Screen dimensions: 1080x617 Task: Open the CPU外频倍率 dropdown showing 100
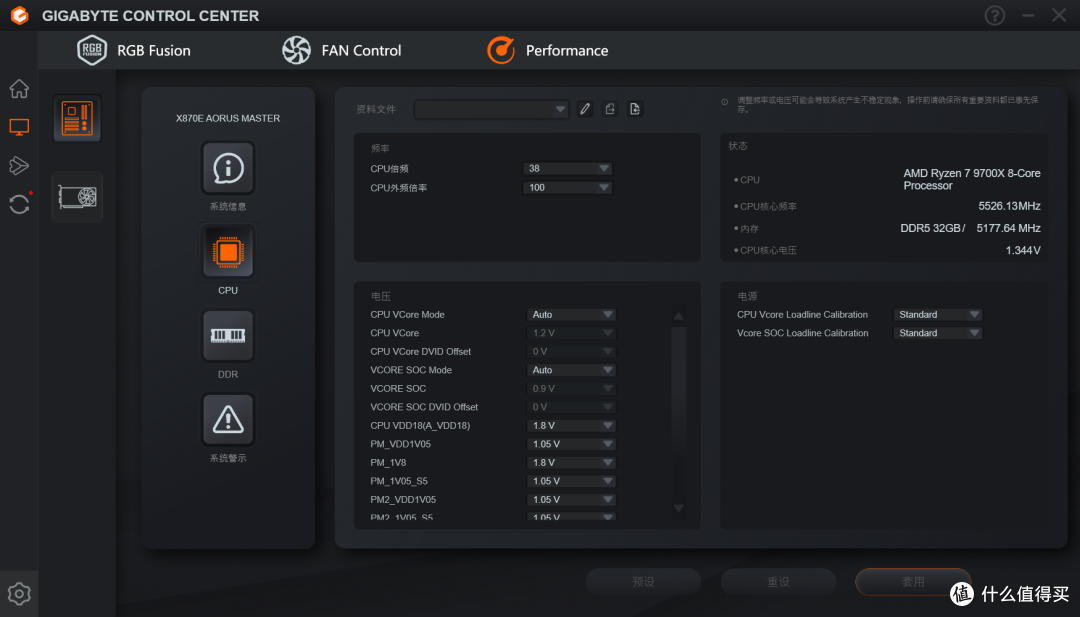(x=568, y=187)
